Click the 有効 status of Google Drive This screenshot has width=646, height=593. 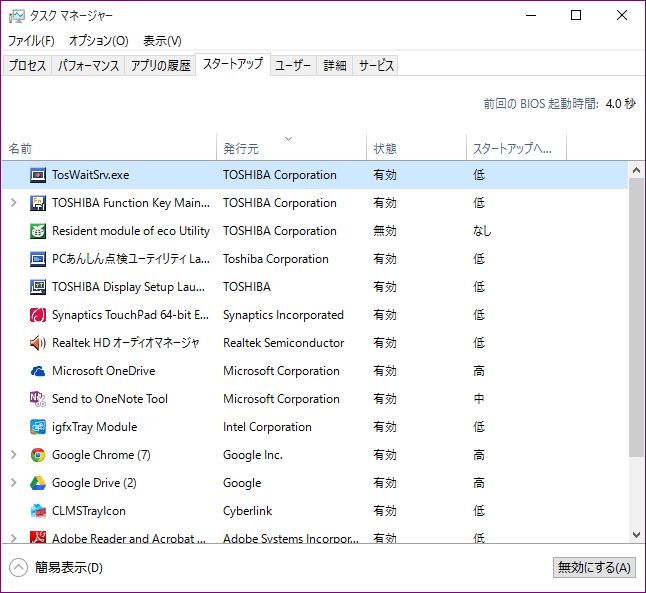(385, 483)
